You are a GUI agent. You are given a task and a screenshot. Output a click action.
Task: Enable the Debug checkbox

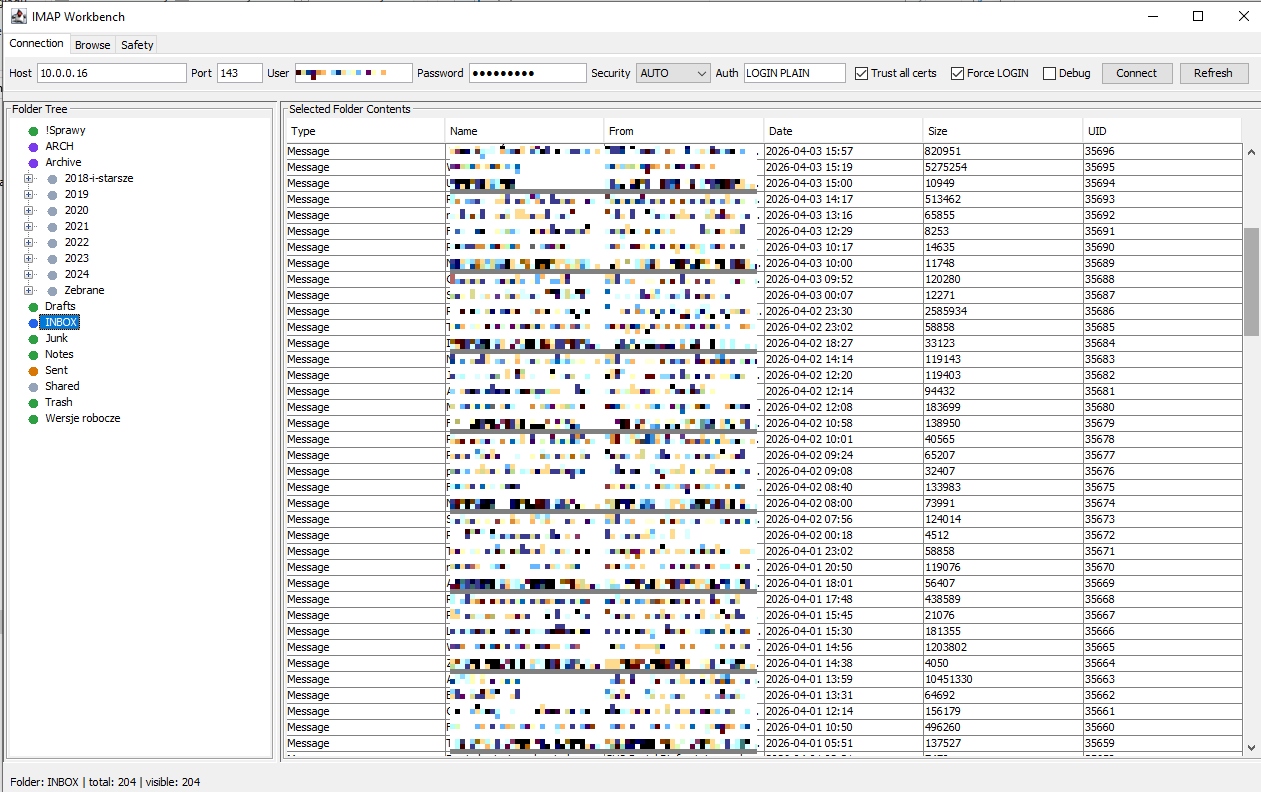[x=1049, y=73]
